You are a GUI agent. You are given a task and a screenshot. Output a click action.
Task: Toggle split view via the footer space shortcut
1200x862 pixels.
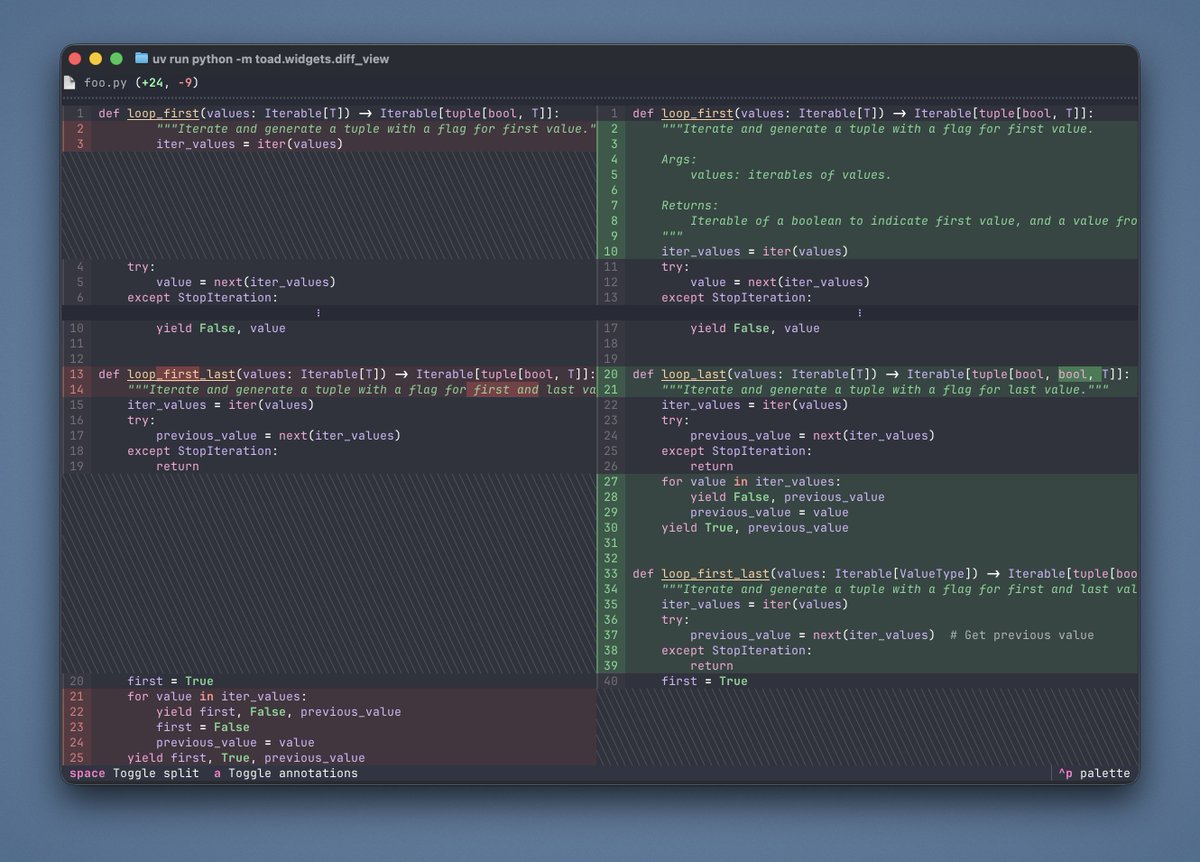[x=133, y=773]
